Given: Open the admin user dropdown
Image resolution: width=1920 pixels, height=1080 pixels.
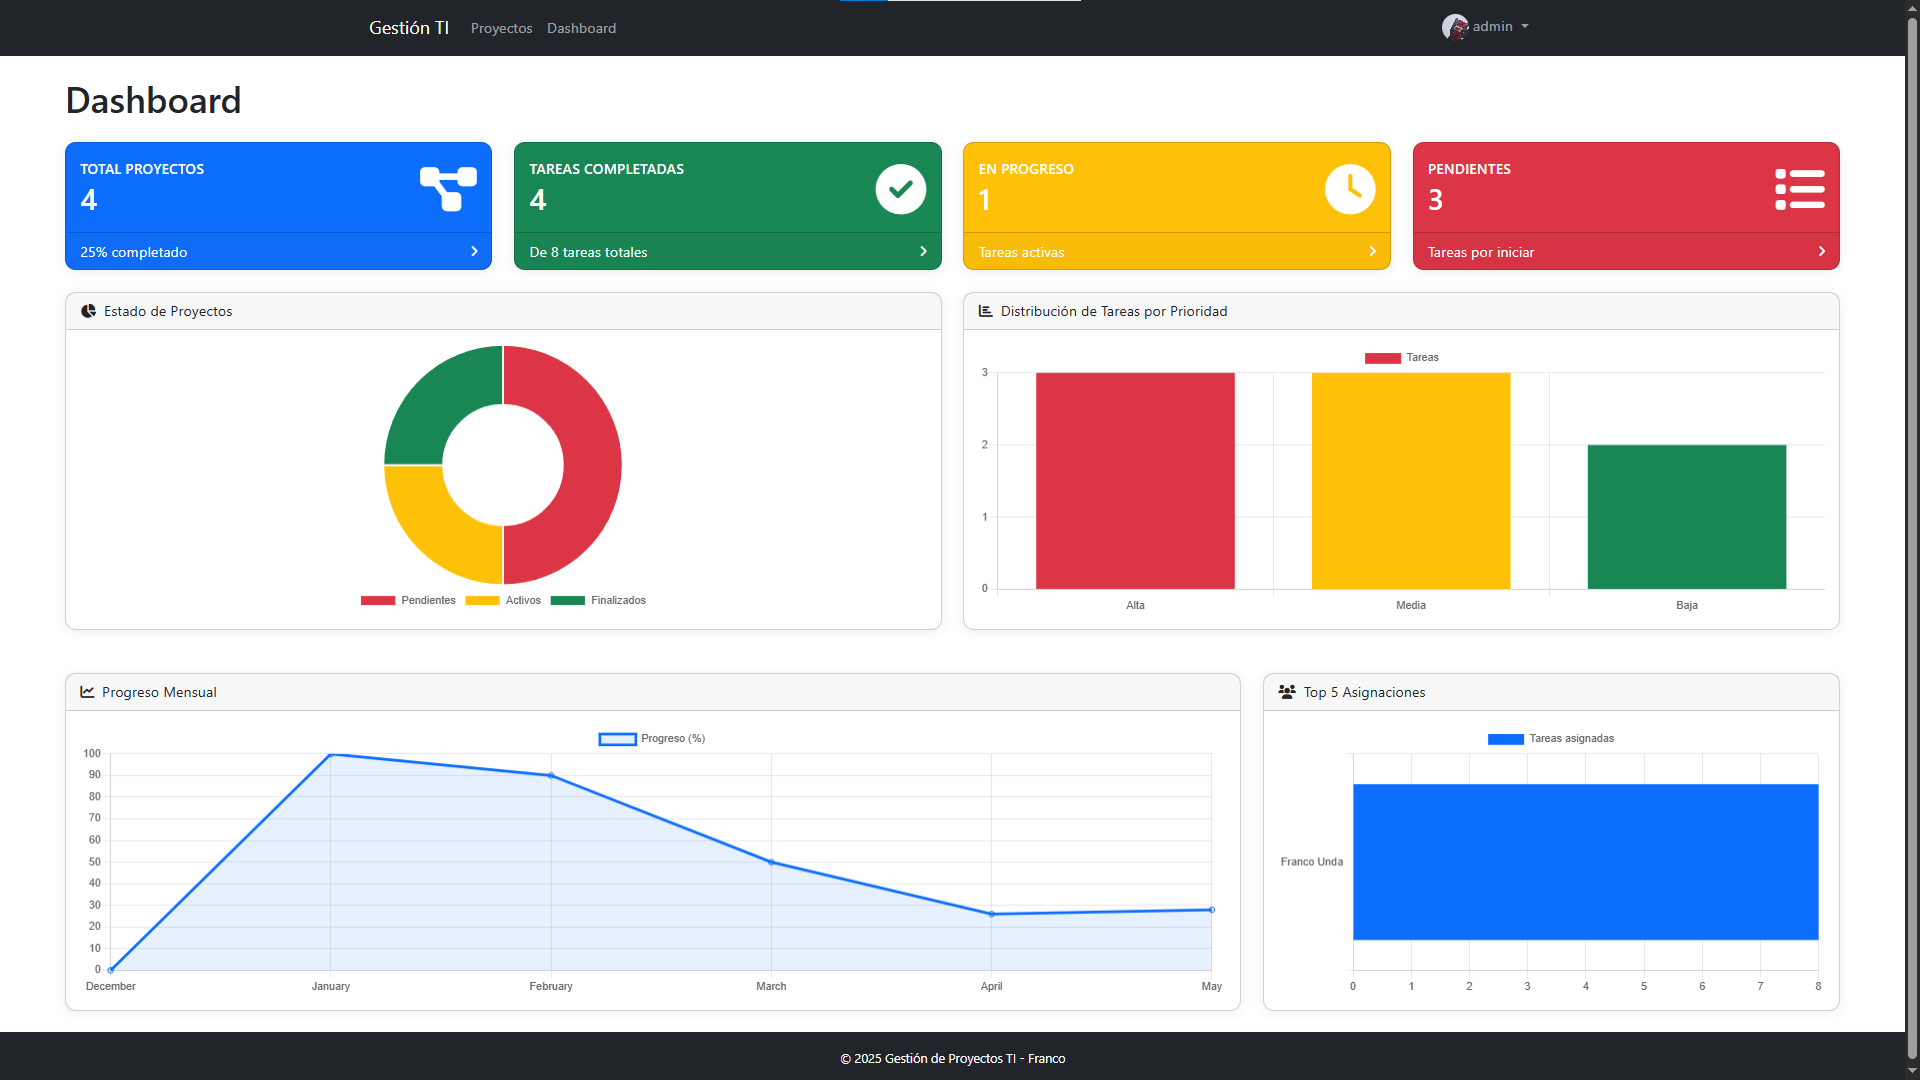Looking at the screenshot, I should coord(1486,27).
